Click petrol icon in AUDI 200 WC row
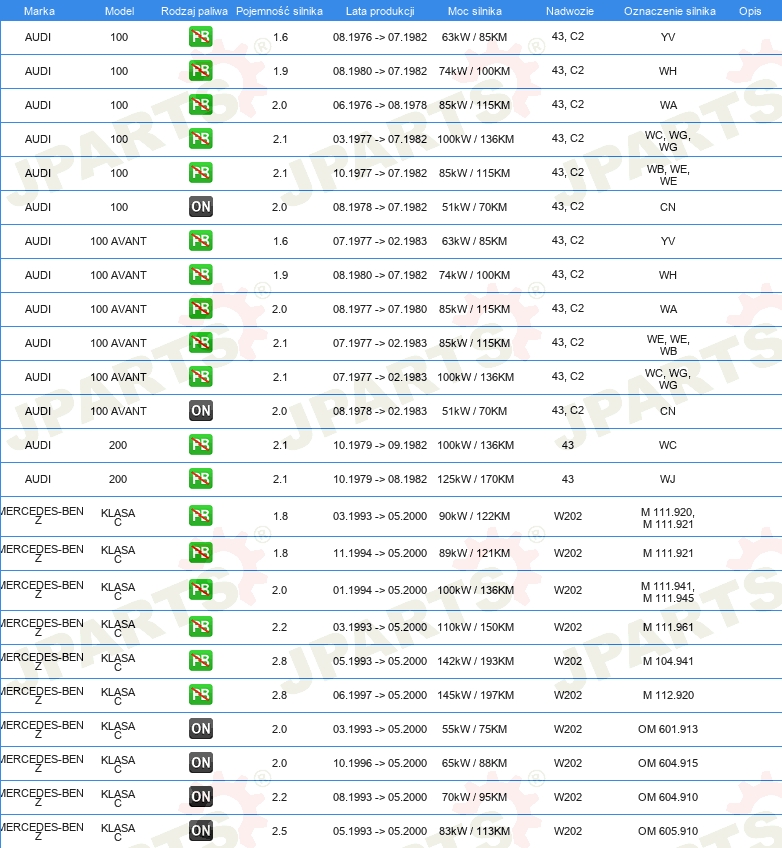 [201, 445]
